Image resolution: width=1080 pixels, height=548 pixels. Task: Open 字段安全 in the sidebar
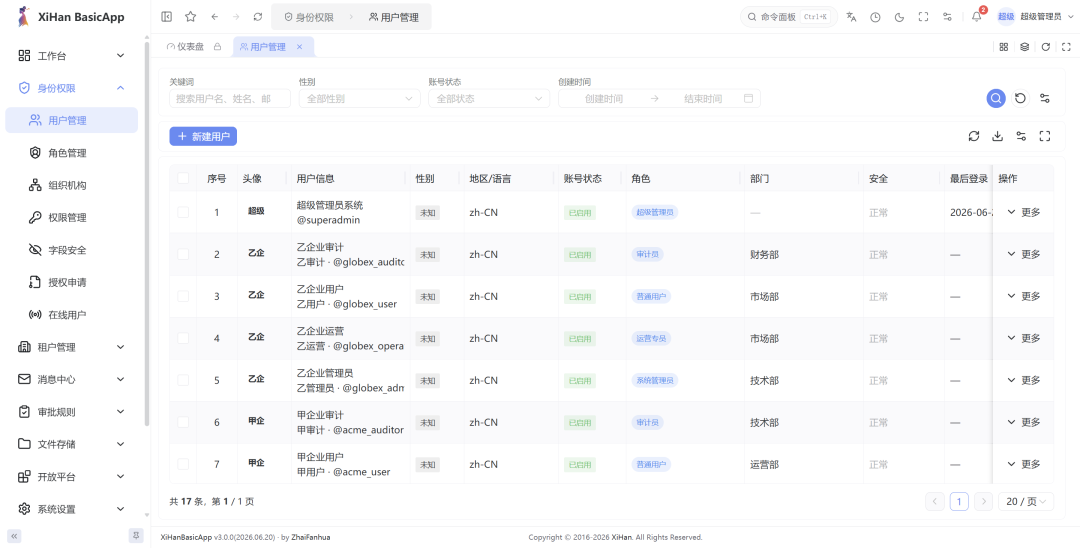pos(72,250)
